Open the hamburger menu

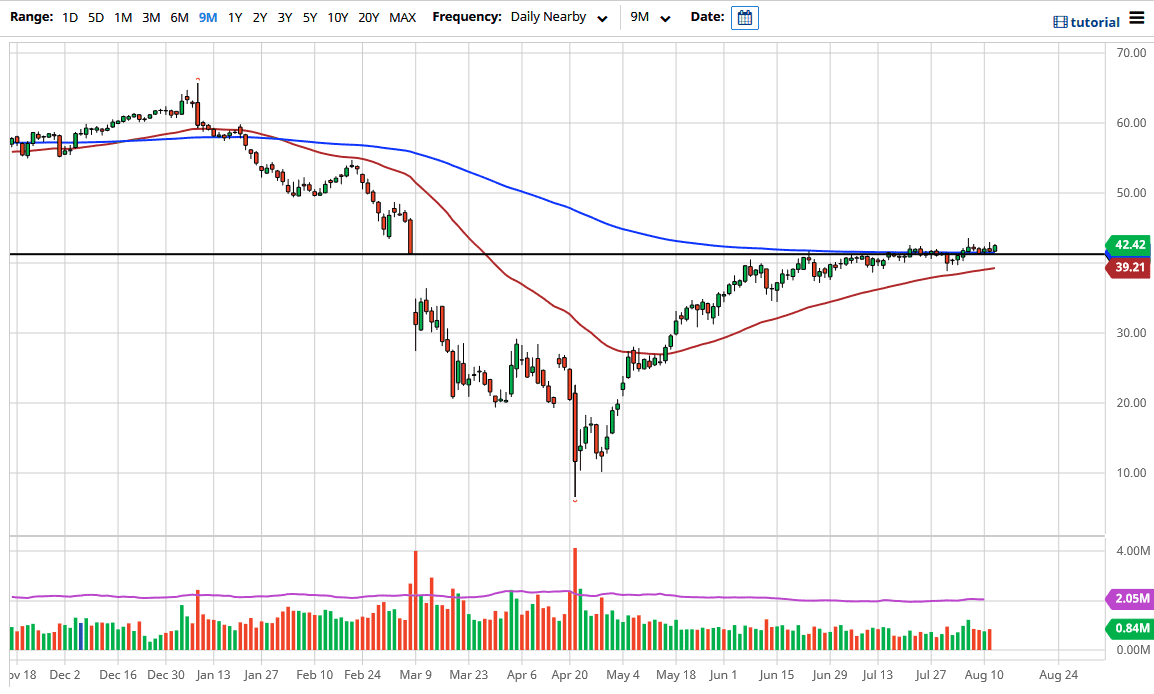(1136, 17)
